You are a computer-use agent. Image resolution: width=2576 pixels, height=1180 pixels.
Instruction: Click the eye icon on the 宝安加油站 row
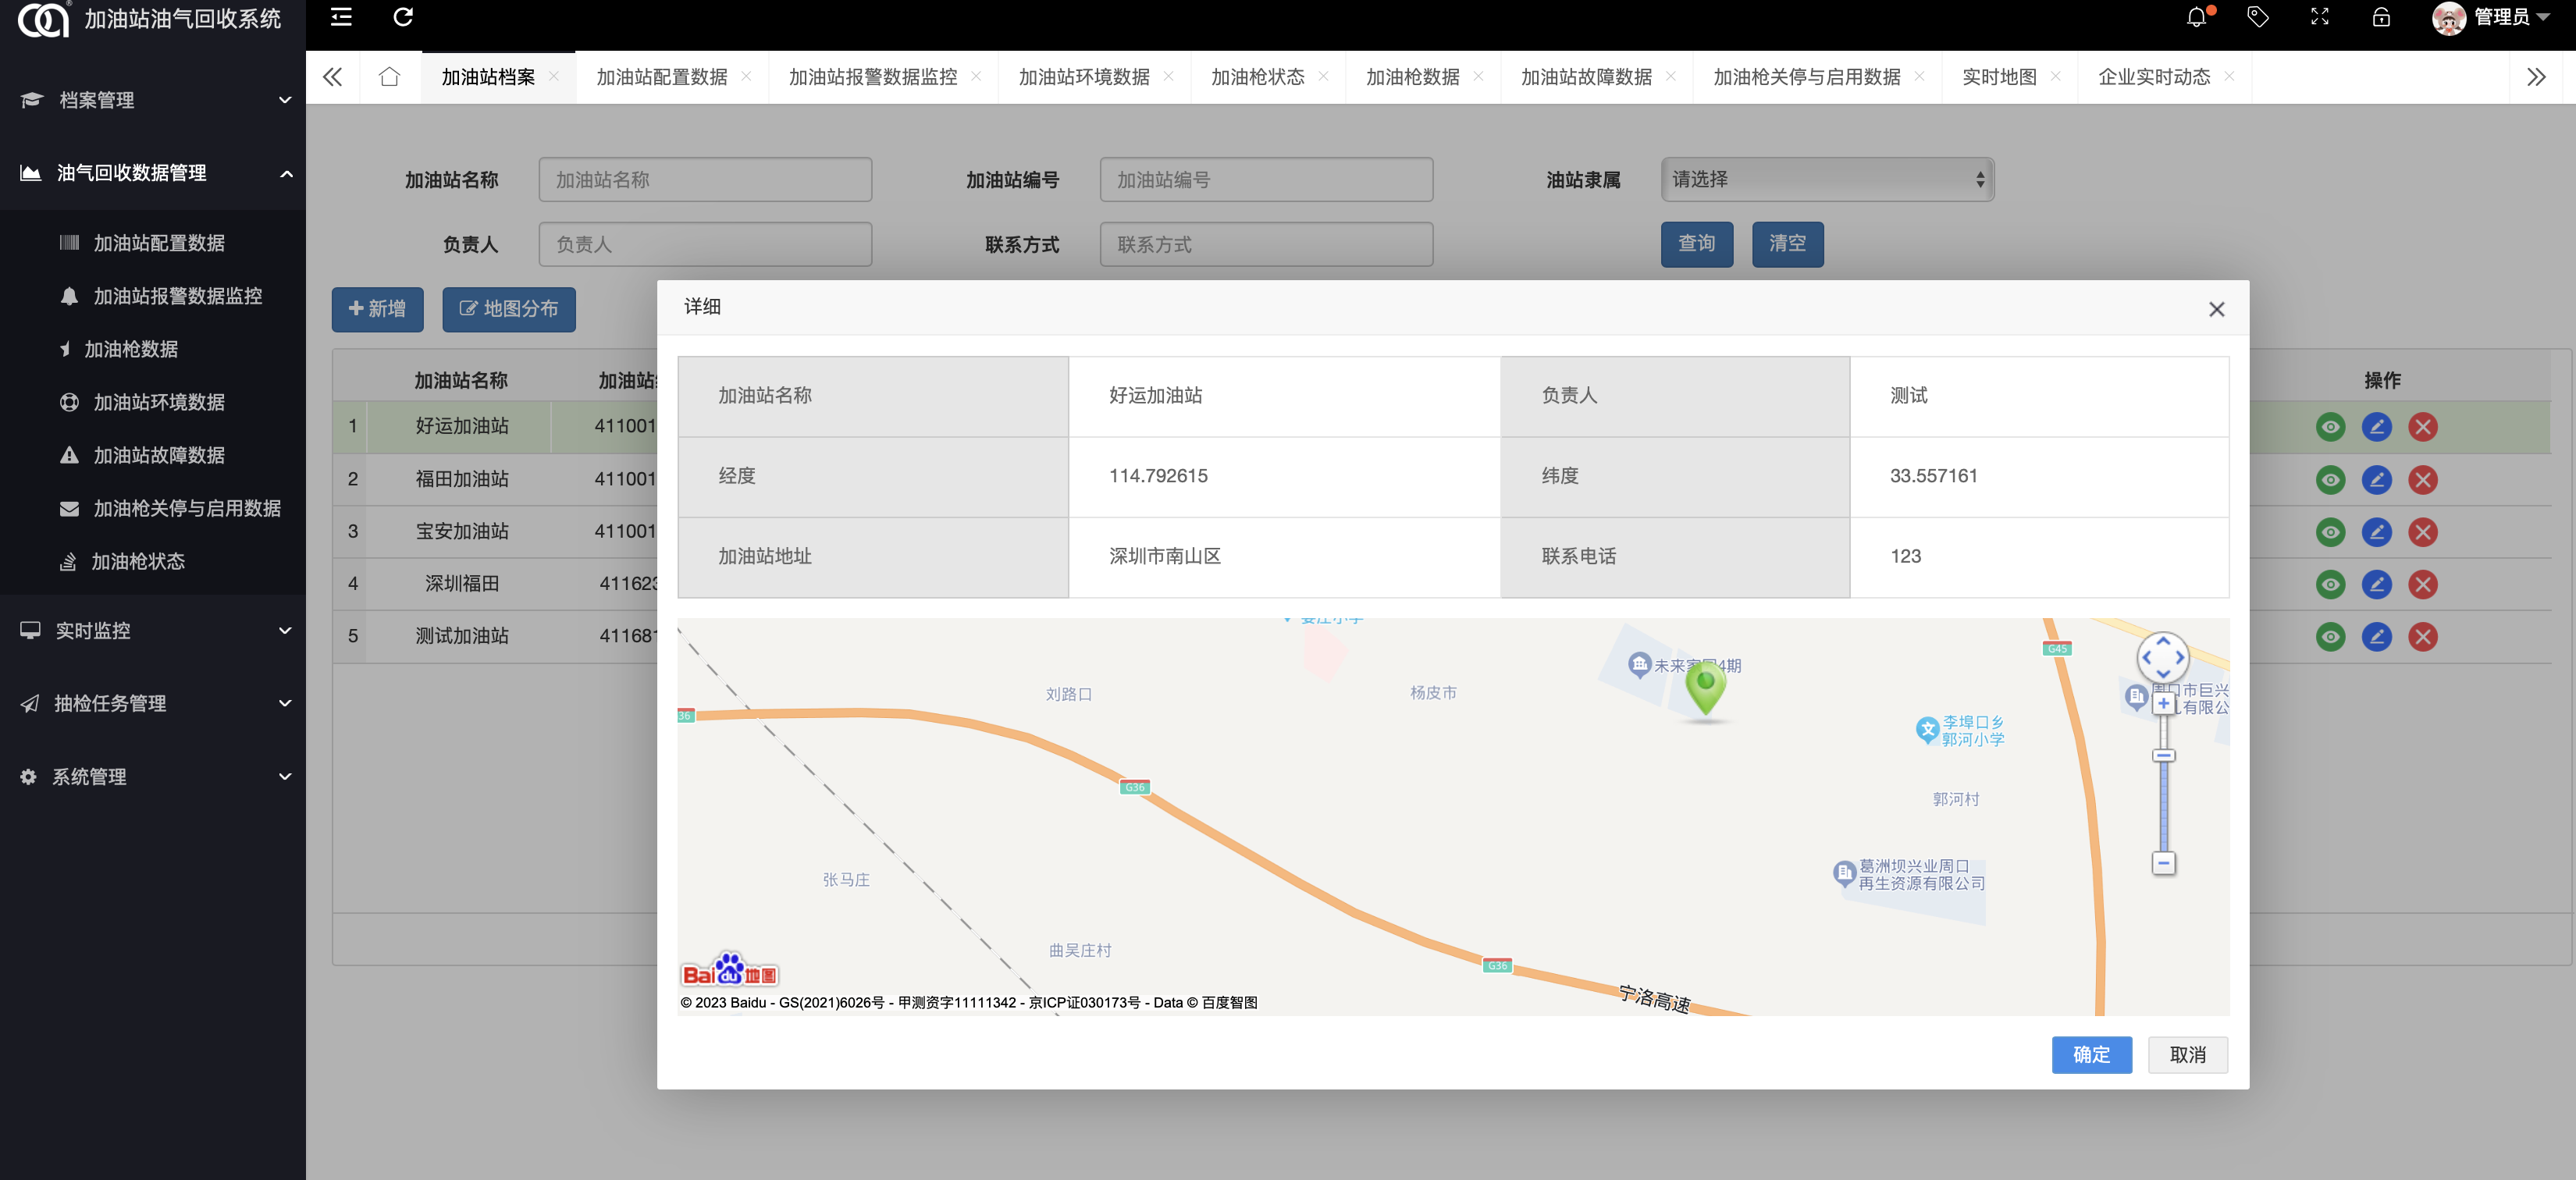click(x=2331, y=532)
